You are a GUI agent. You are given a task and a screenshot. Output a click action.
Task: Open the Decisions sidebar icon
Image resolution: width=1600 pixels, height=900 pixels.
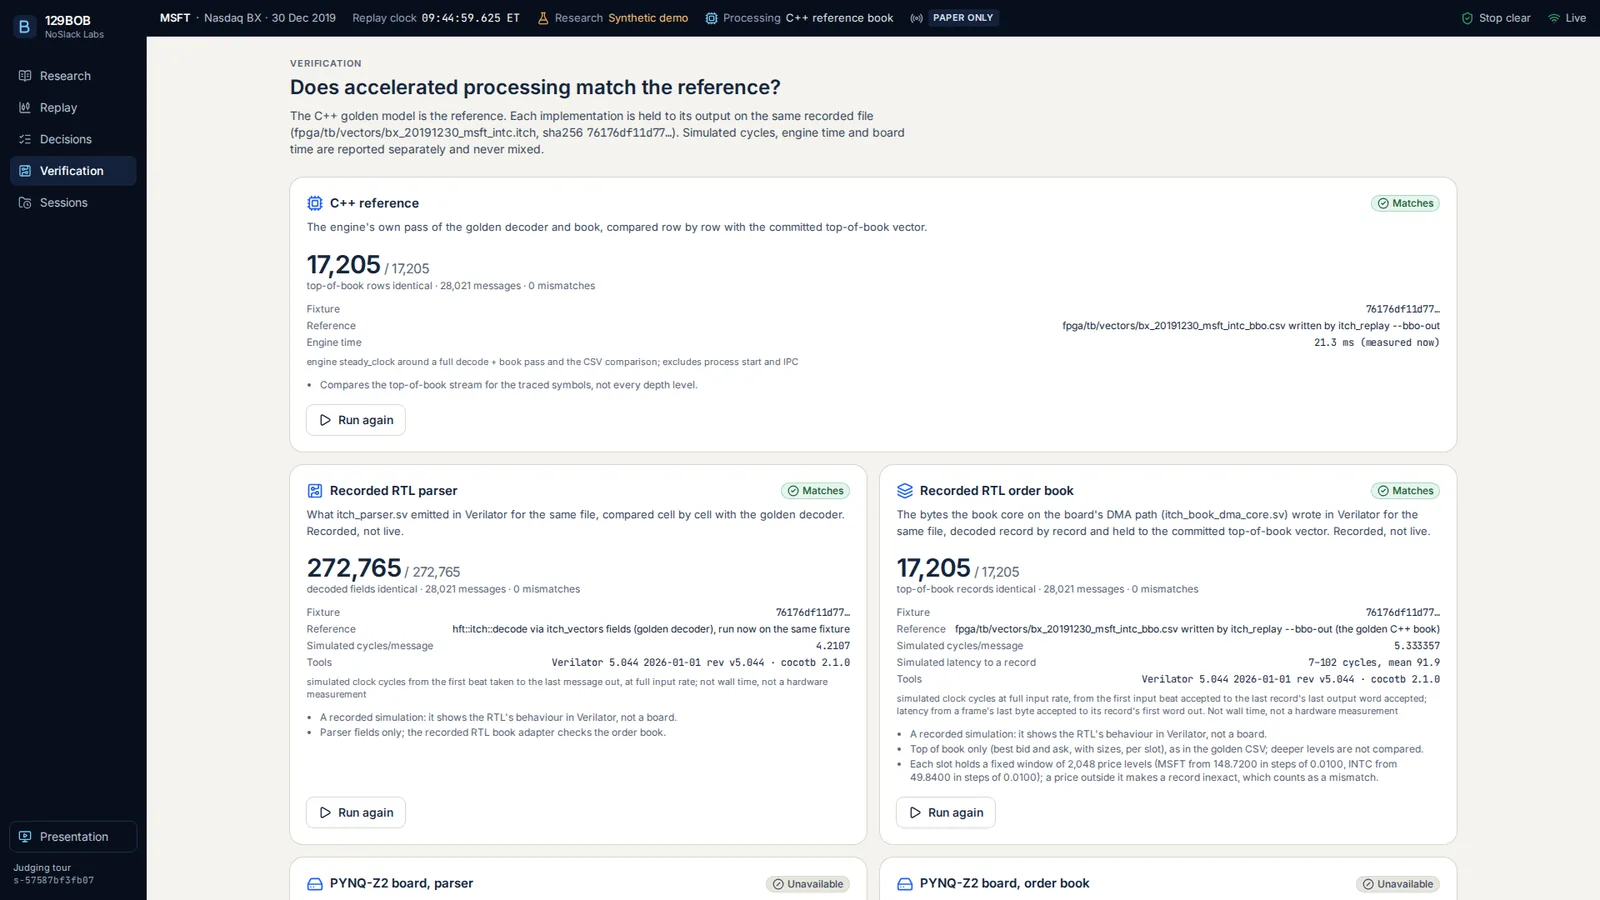click(x=25, y=139)
